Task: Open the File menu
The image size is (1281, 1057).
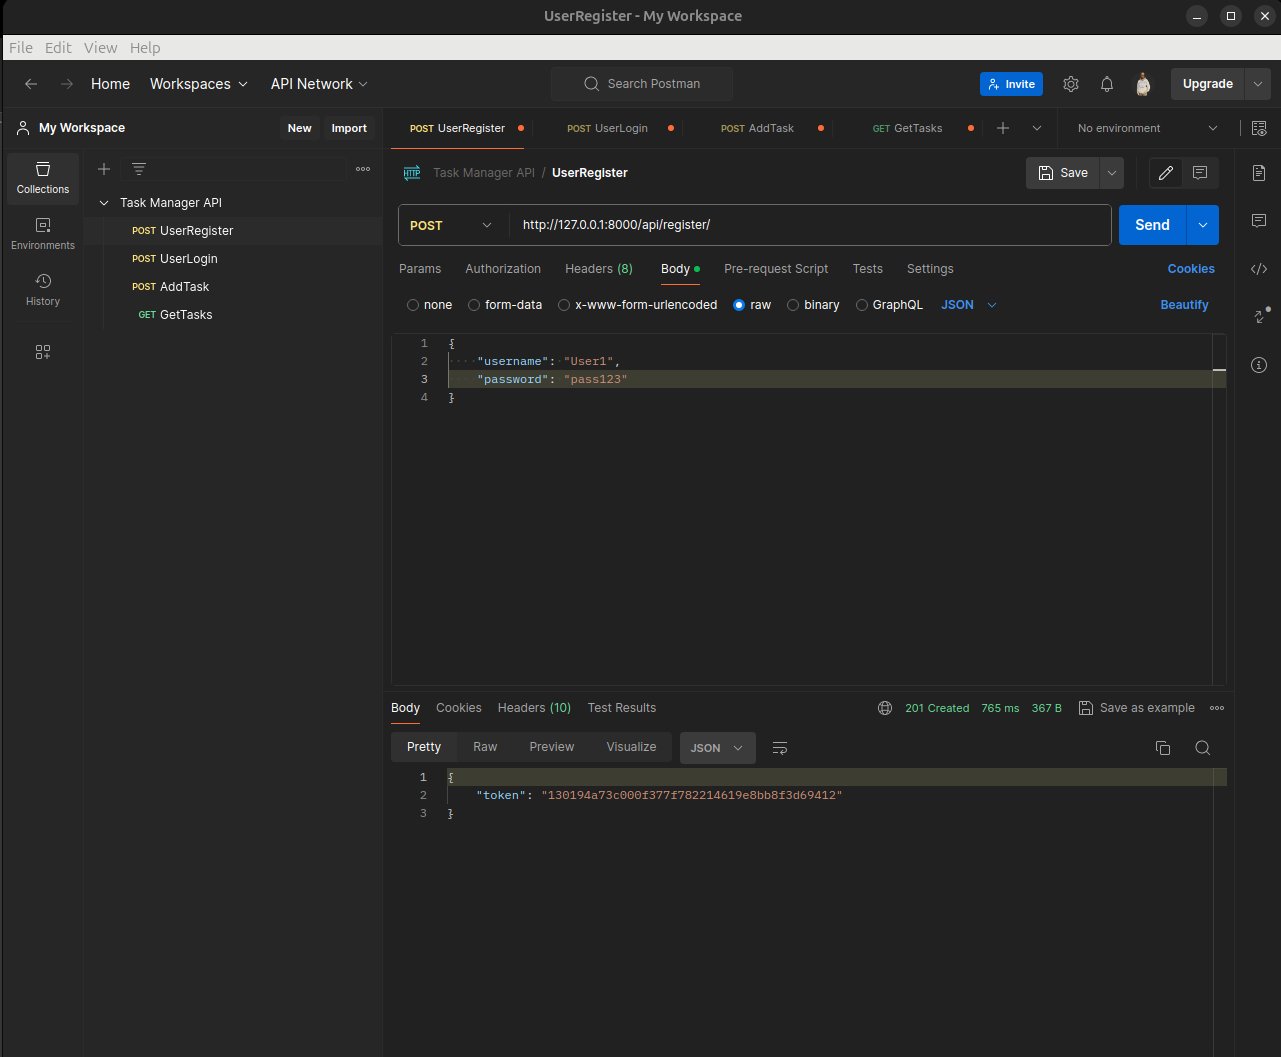Action: 21,47
